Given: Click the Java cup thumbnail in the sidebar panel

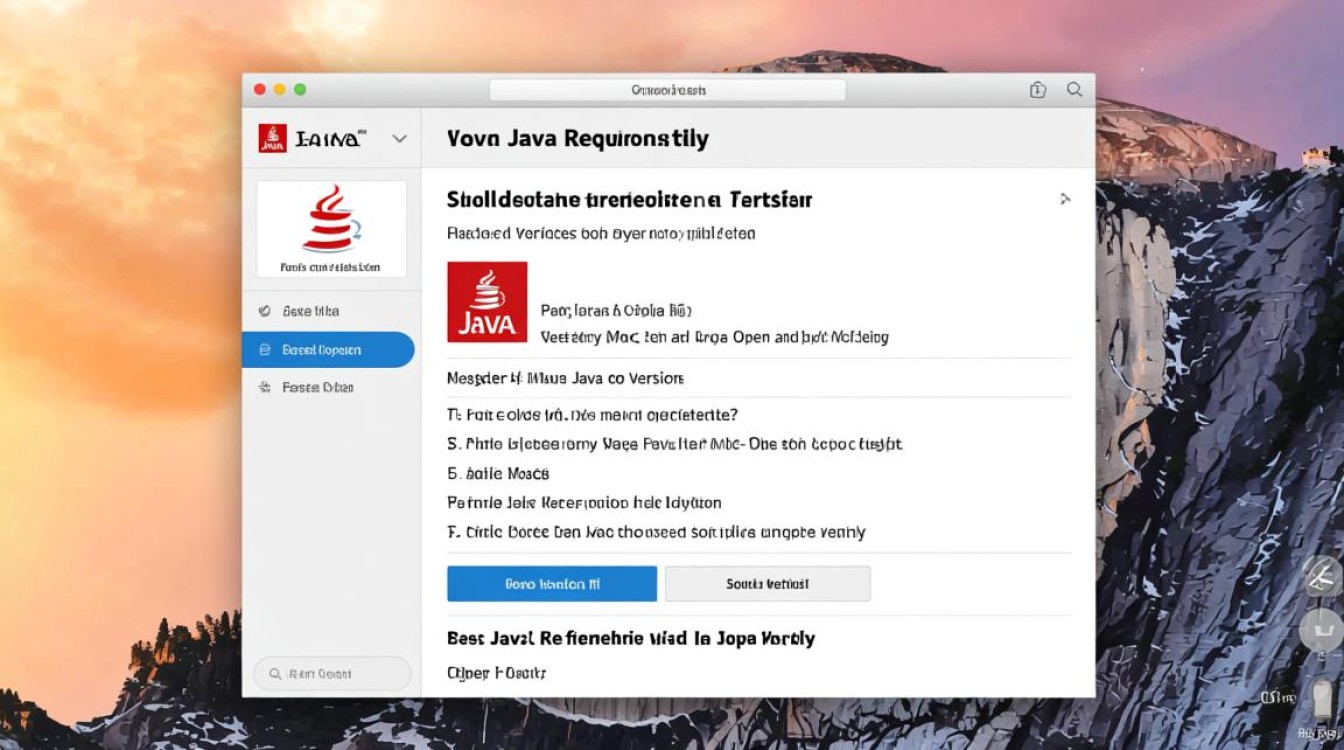Looking at the screenshot, I should (x=331, y=222).
